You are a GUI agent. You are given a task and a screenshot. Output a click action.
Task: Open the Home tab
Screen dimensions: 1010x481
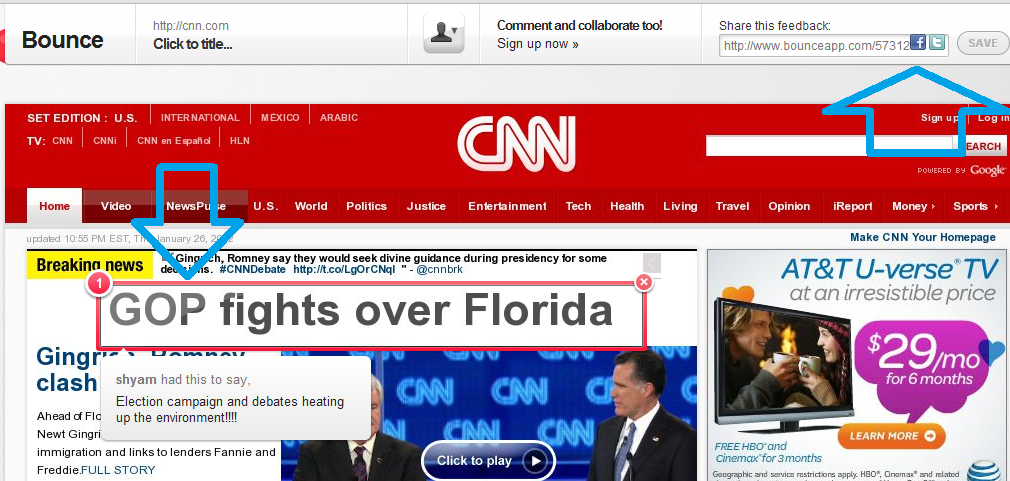(54, 206)
